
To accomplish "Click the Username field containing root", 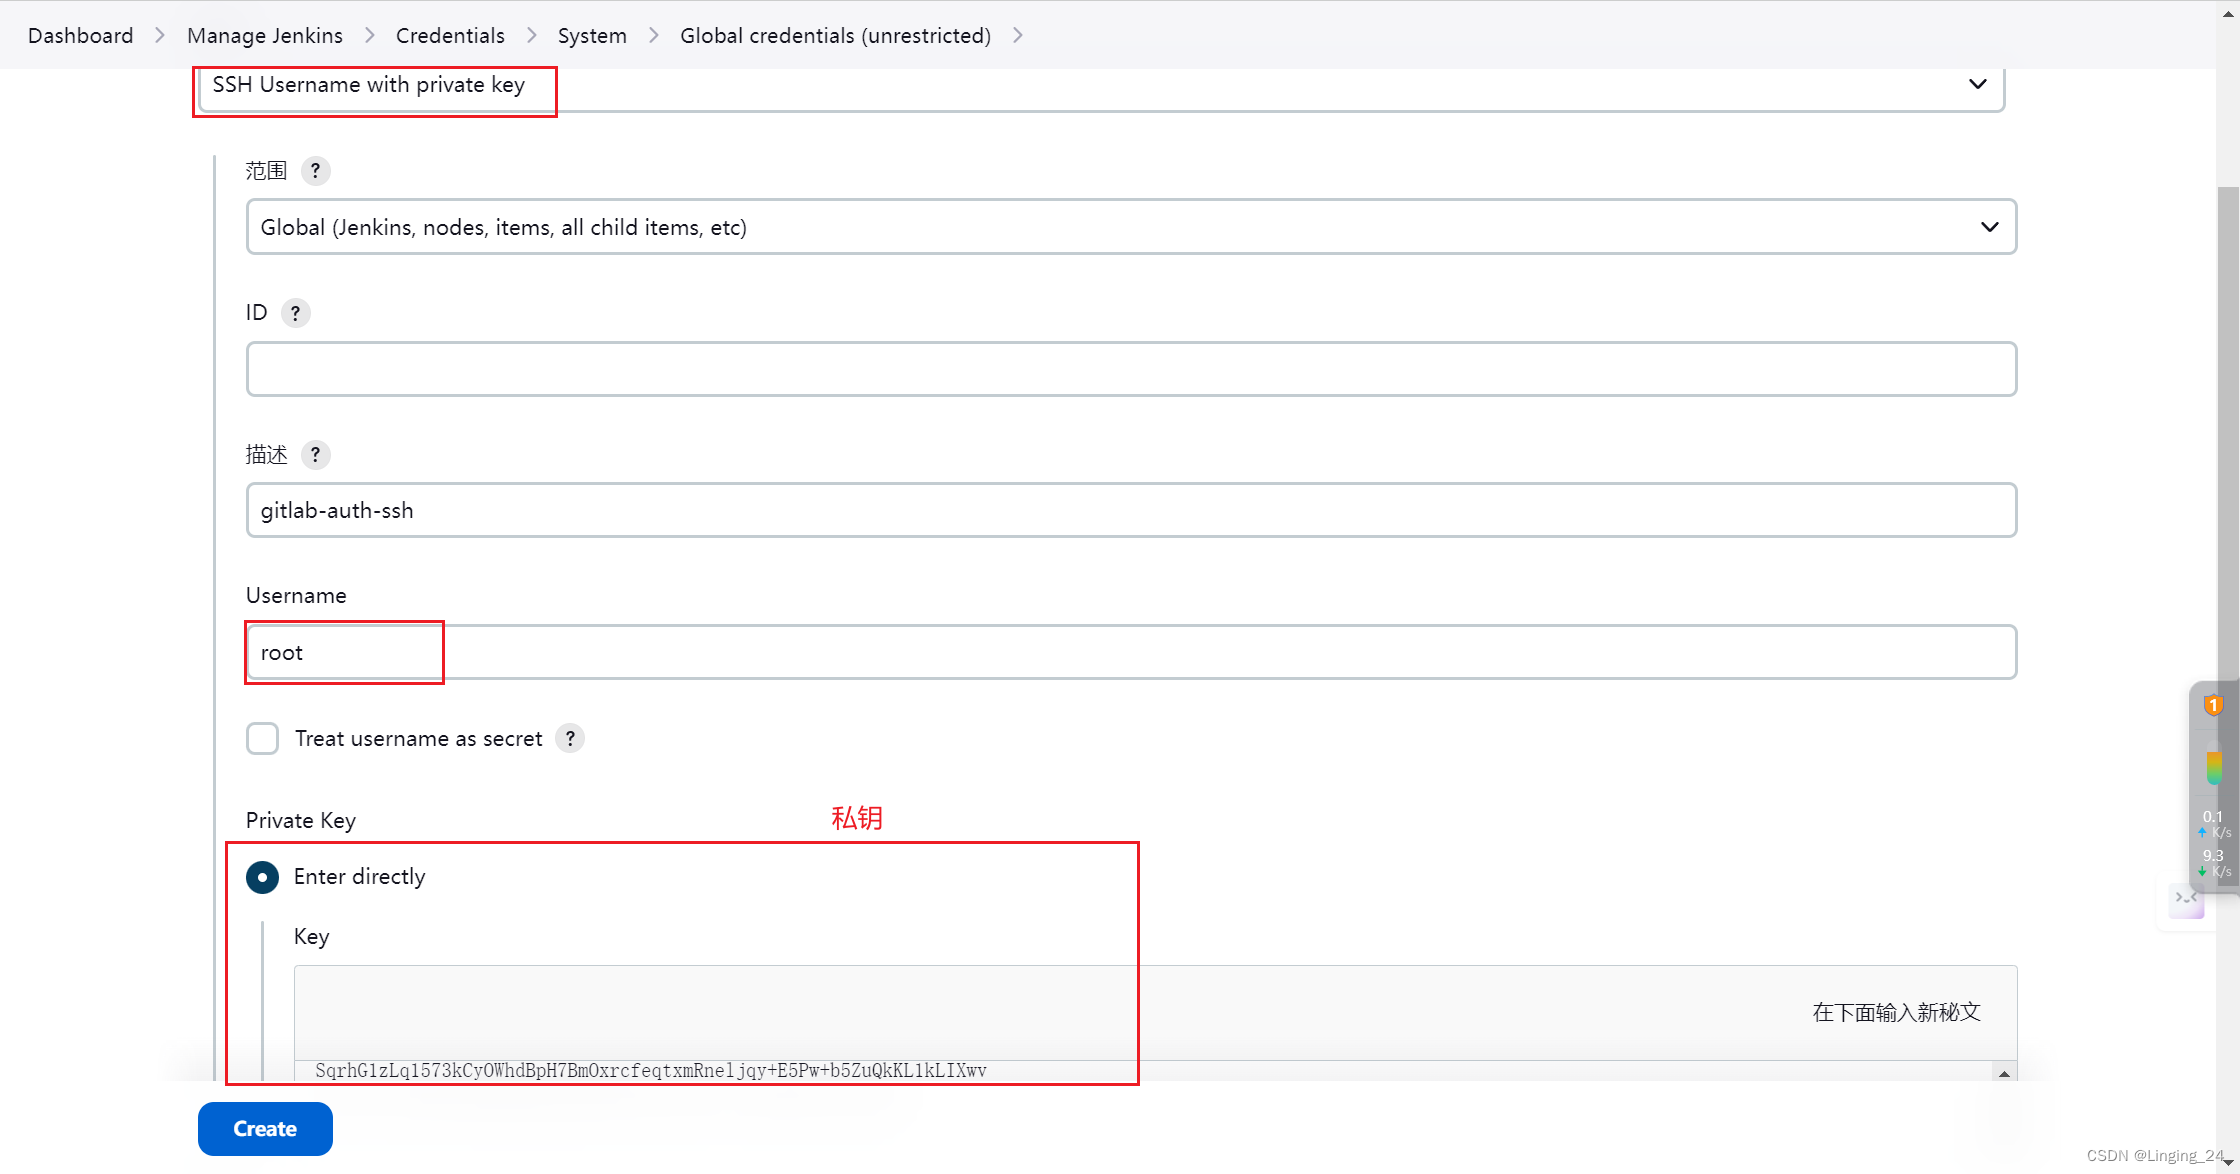I will [x=1131, y=653].
